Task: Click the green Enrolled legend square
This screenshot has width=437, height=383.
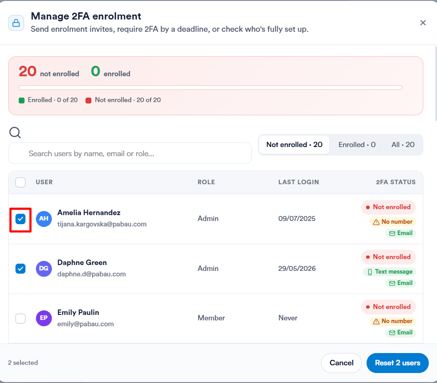Action: (22, 100)
